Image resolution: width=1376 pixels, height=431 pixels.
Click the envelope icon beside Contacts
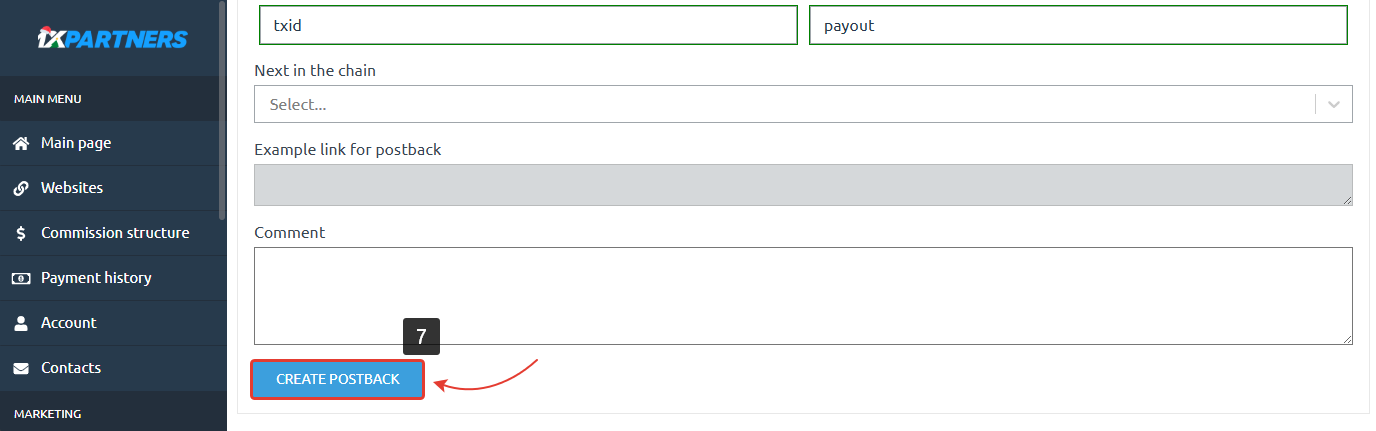[20, 368]
